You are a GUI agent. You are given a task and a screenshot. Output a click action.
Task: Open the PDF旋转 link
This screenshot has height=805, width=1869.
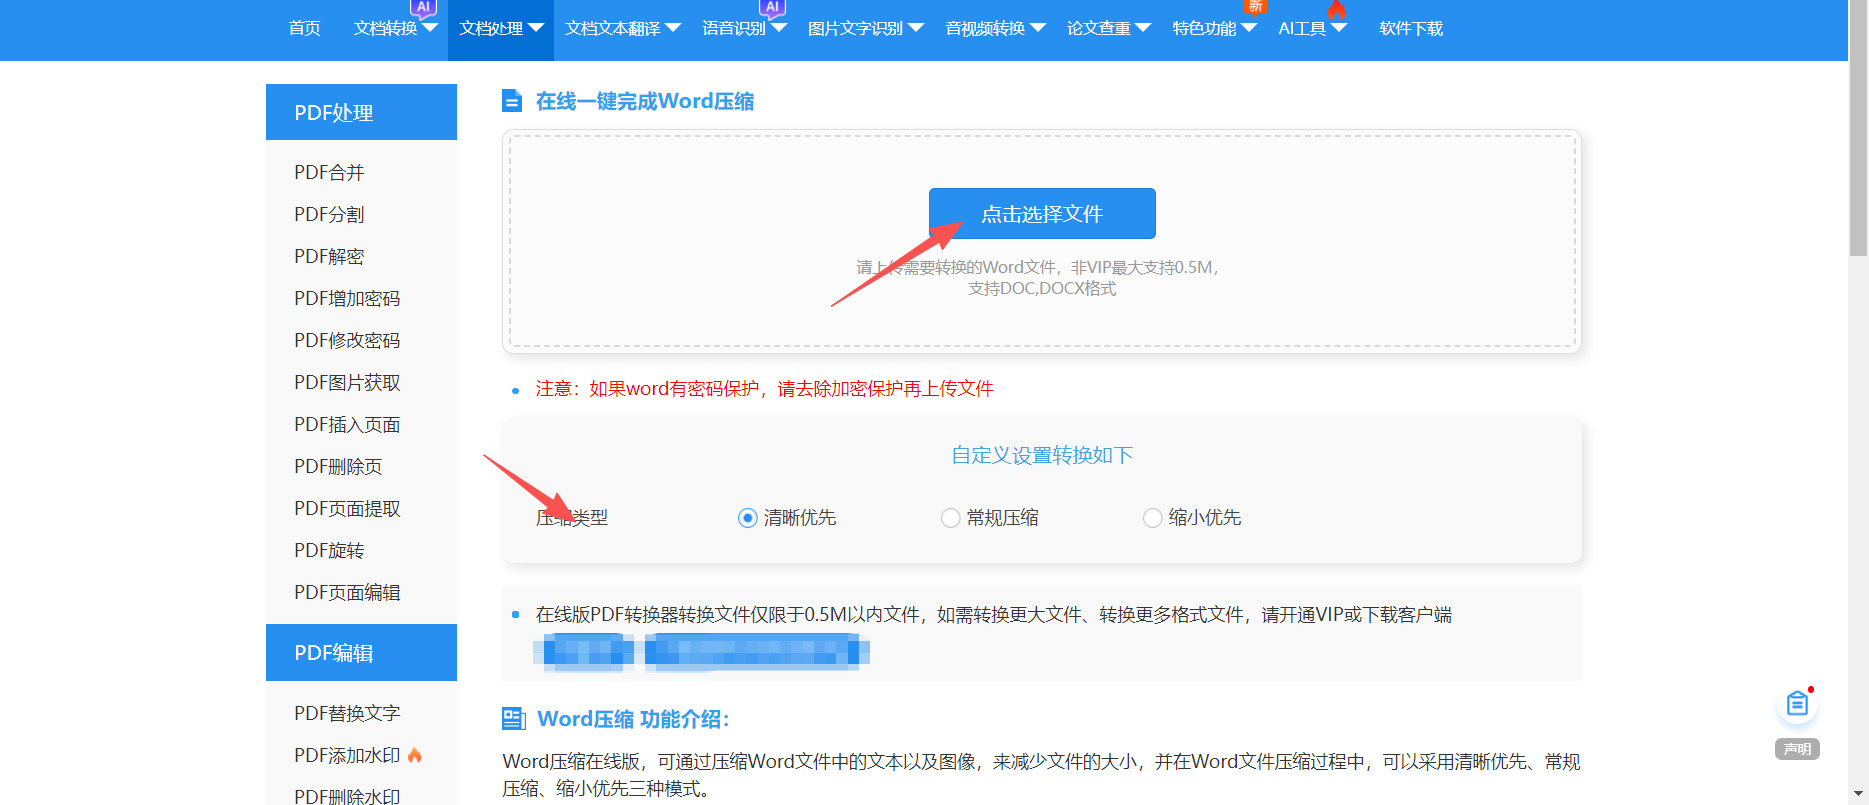[x=329, y=551]
